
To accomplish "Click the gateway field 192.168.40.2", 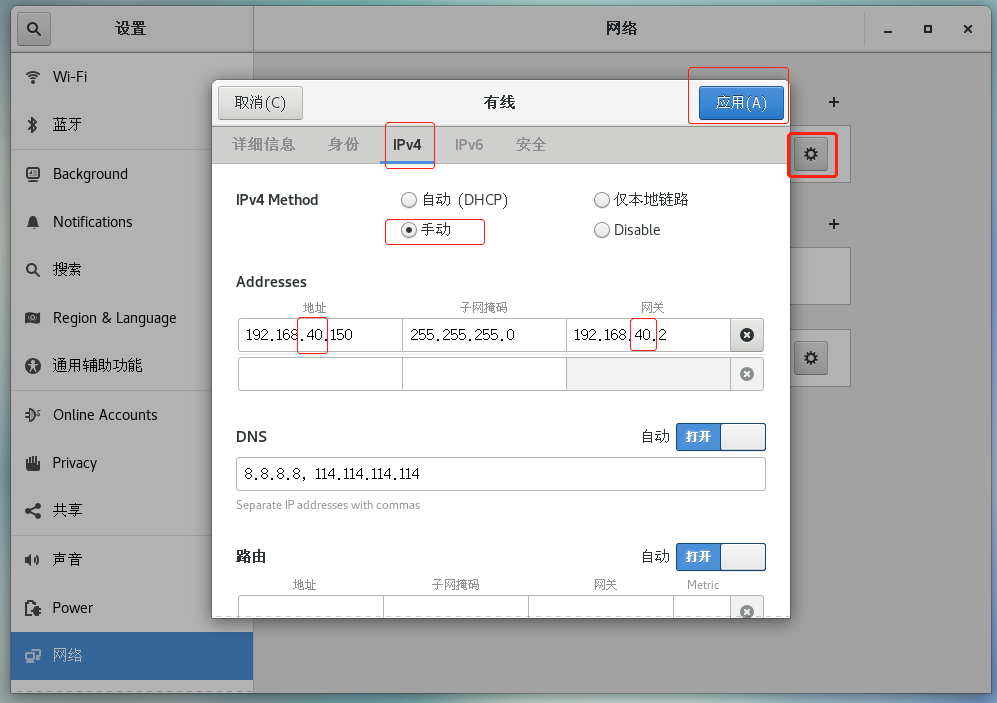I will [x=649, y=335].
